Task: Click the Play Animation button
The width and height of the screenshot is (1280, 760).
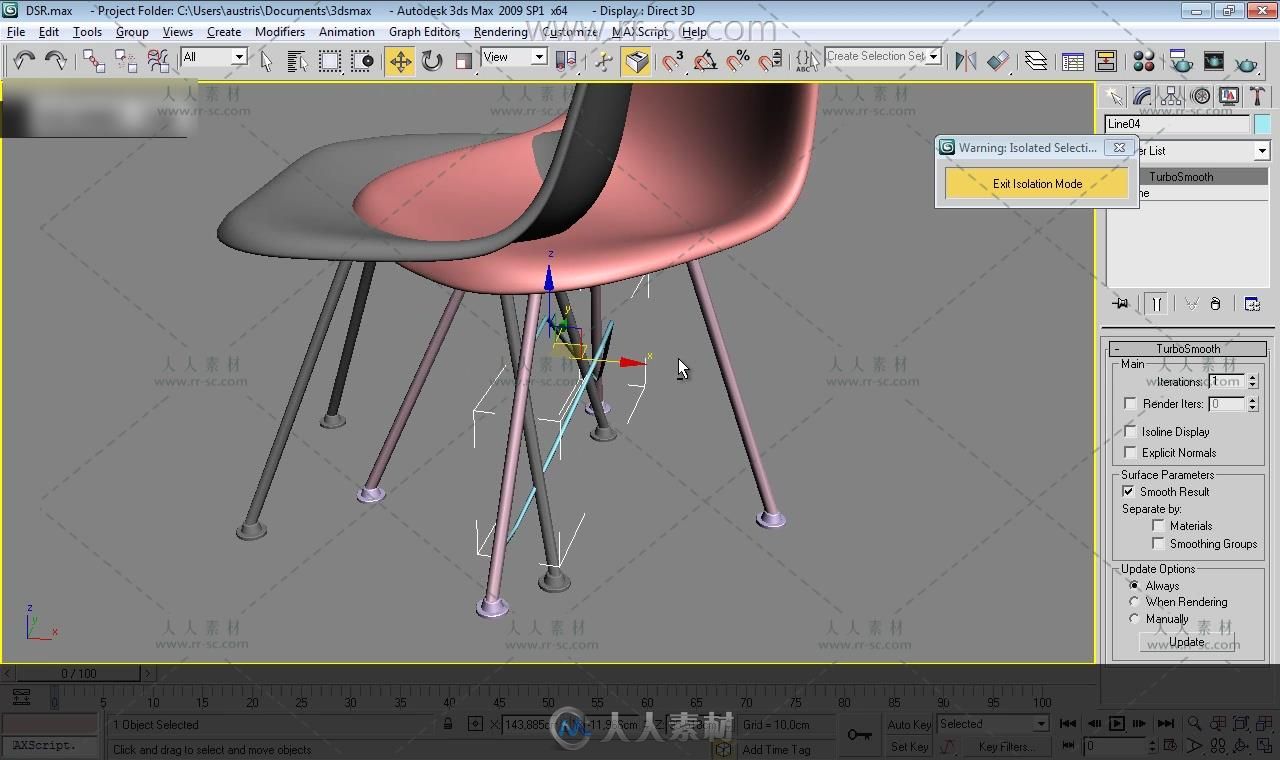Action: tap(1117, 724)
